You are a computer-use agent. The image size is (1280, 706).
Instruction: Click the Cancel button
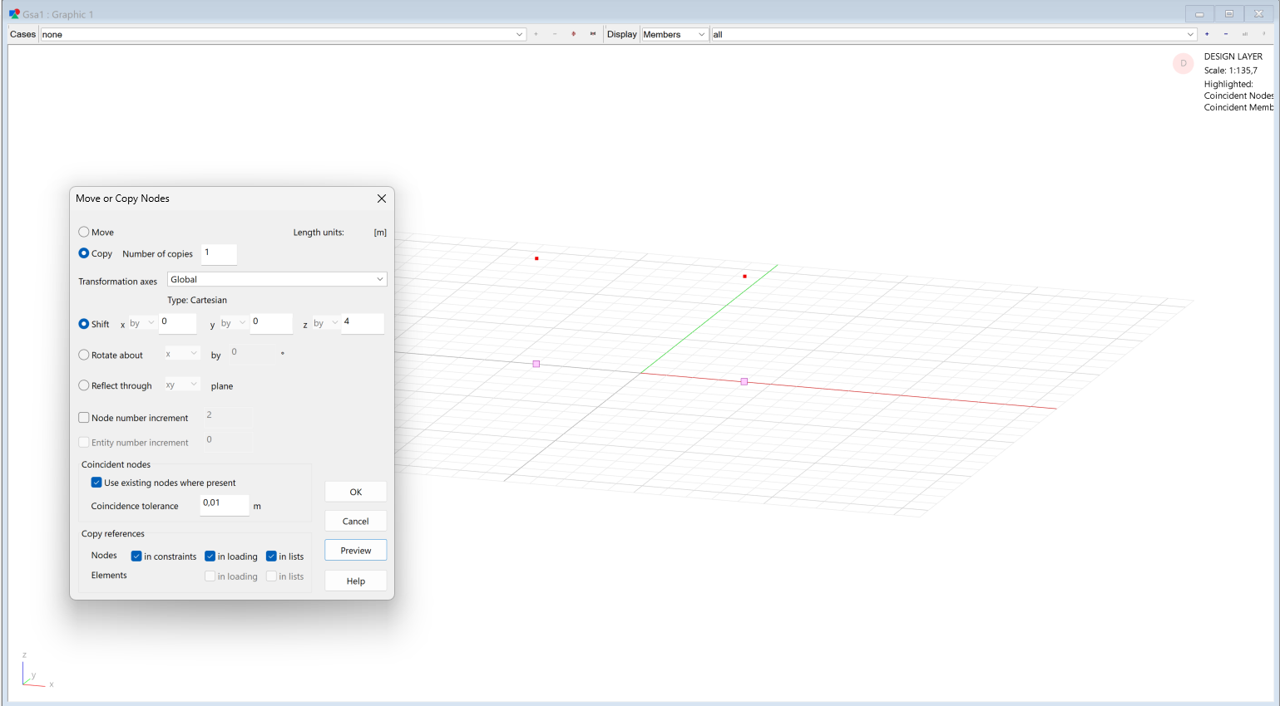point(355,521)
